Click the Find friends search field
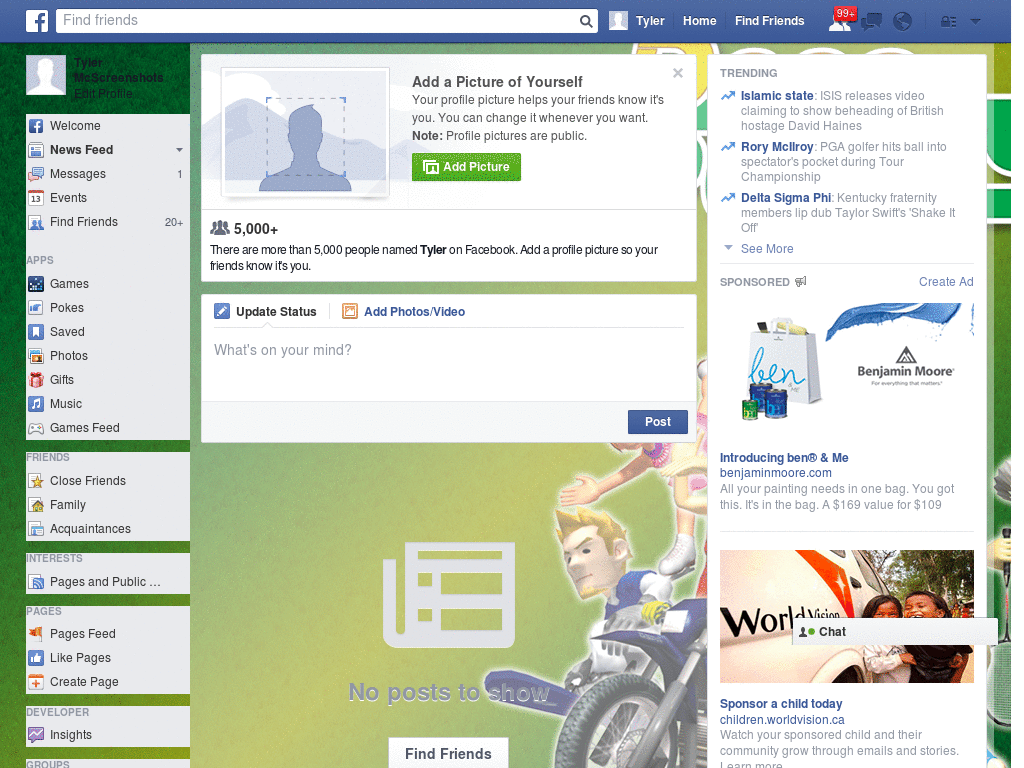This screenshot has height=768, width=1024. [318, 21]
